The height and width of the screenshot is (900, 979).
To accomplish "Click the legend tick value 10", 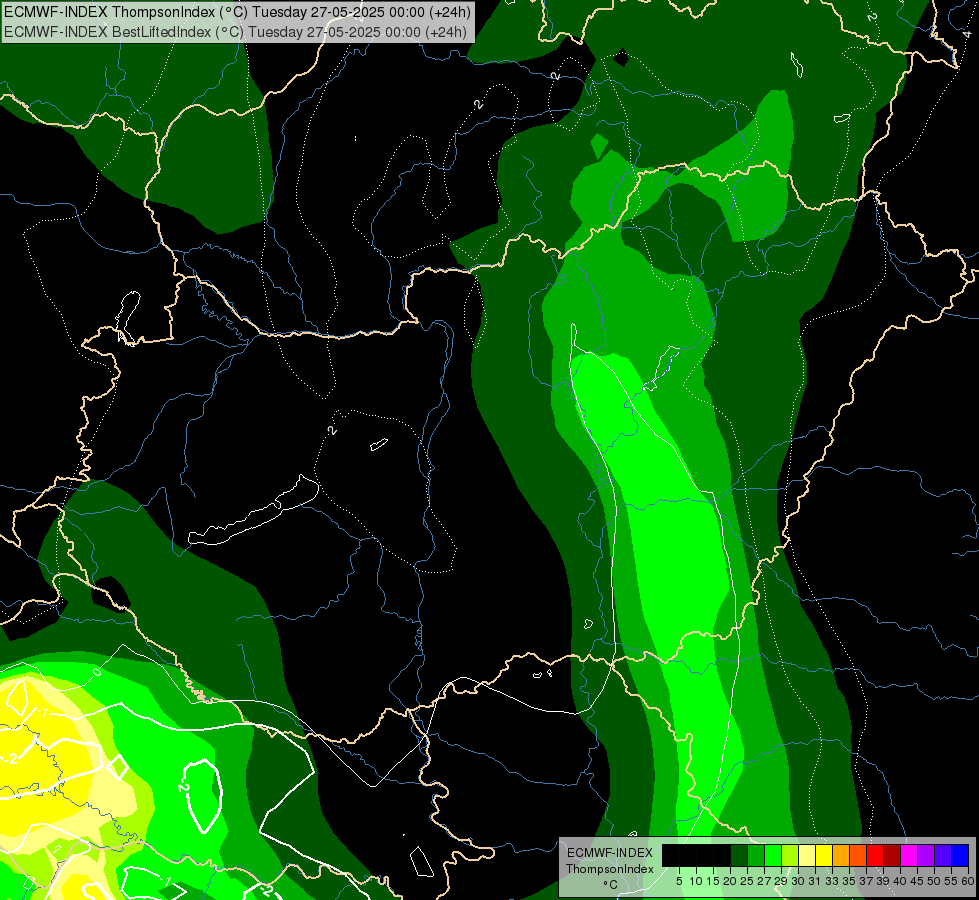I will pyautogui.click(x=696, y=881).
